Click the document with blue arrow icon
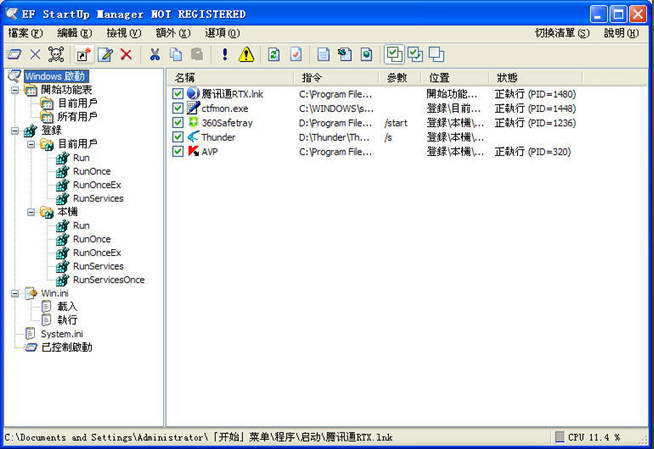Viewport: 654px width, 449px height. coord(345,54)
